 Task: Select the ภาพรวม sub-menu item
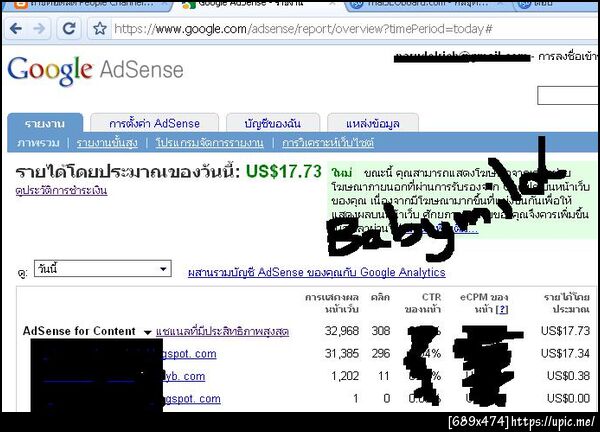pyautogui.click(x=38, y=143)
